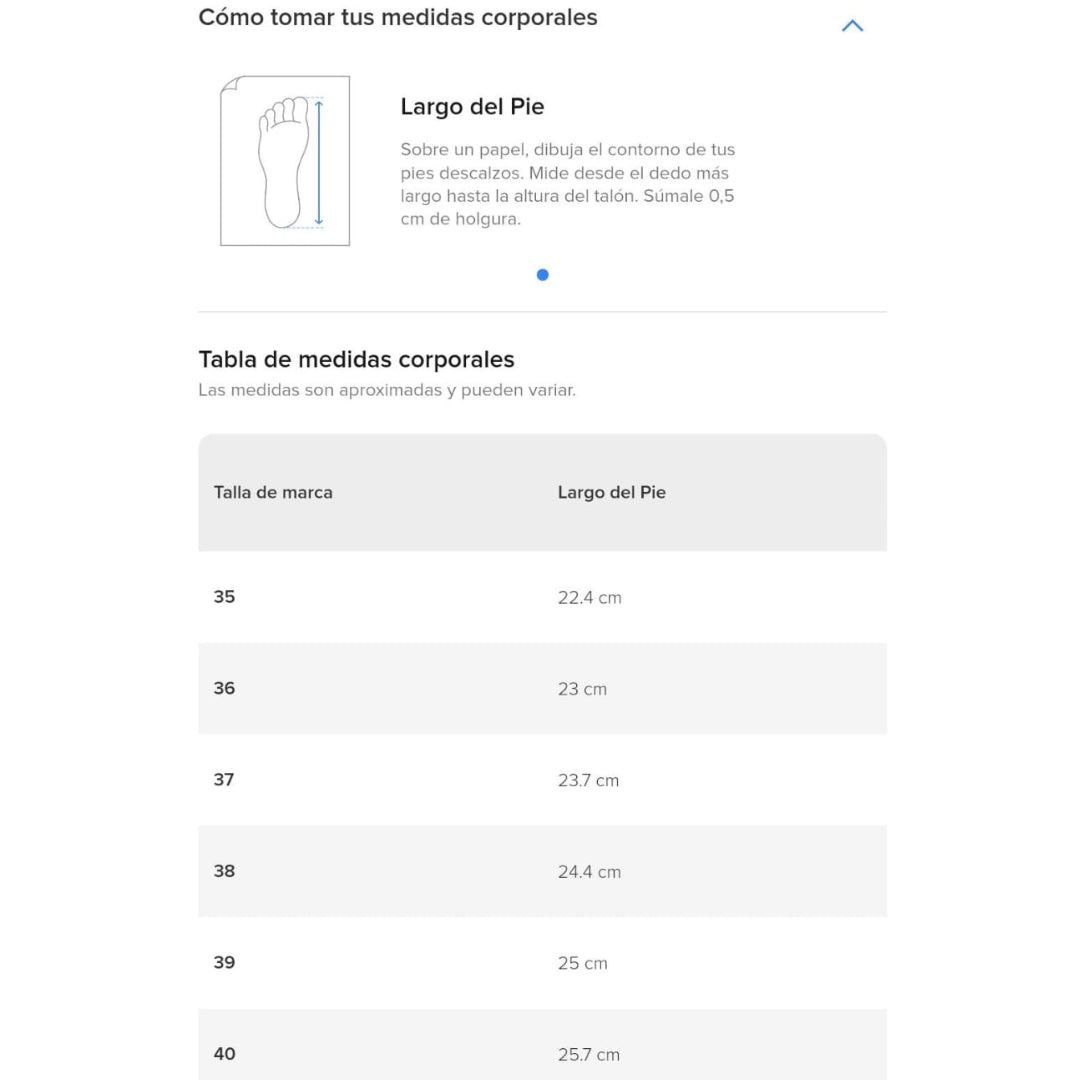The image size is (1080, 1080).
Task: Click the foot measuring instructions paragraph
Action: pyautogui.click(x=567, y=184)
